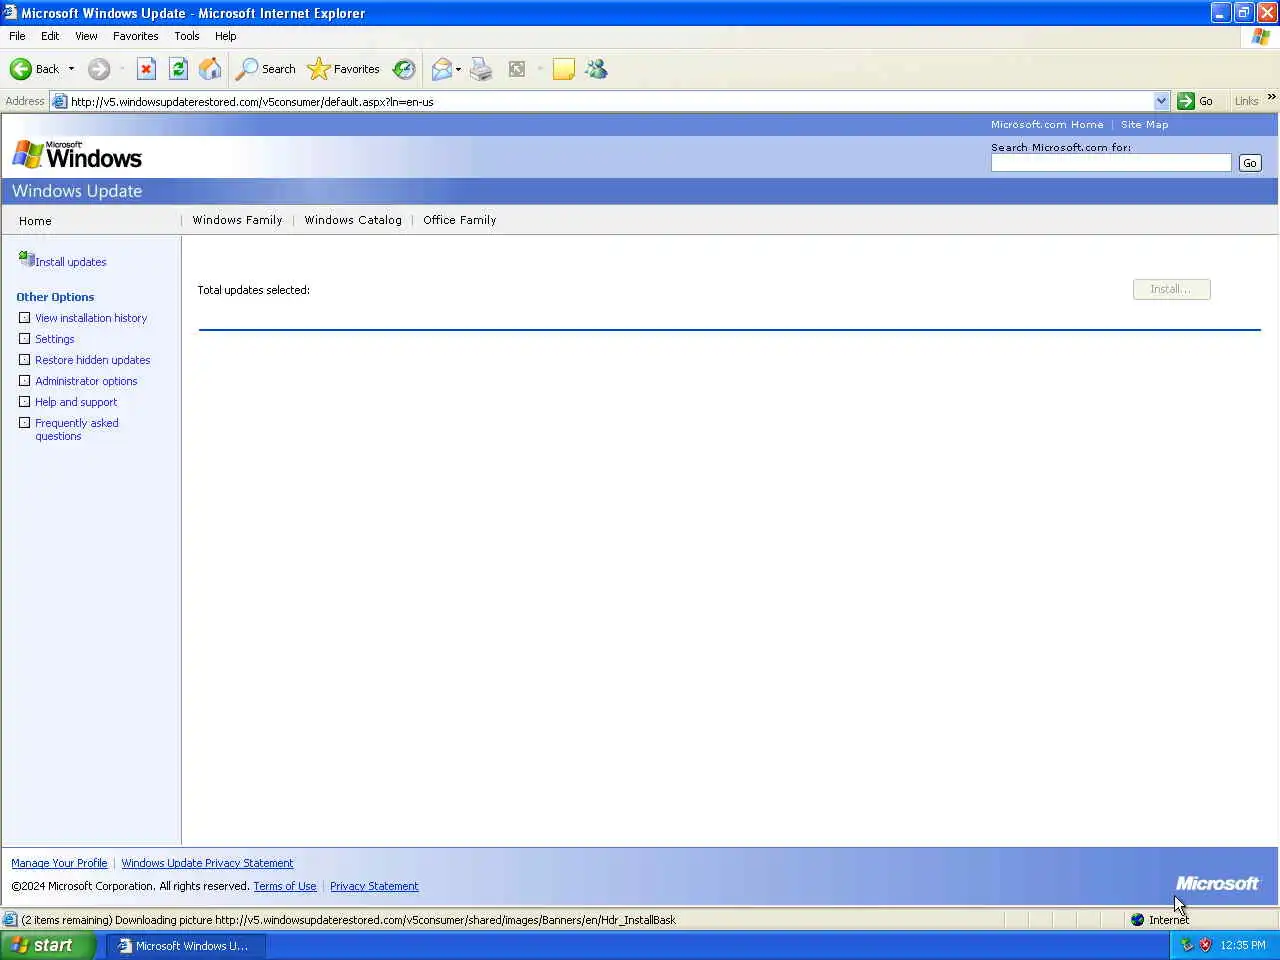The image size is (1280, 960).
Task: Open the Terms of Use link
Action: coord(285,886)
